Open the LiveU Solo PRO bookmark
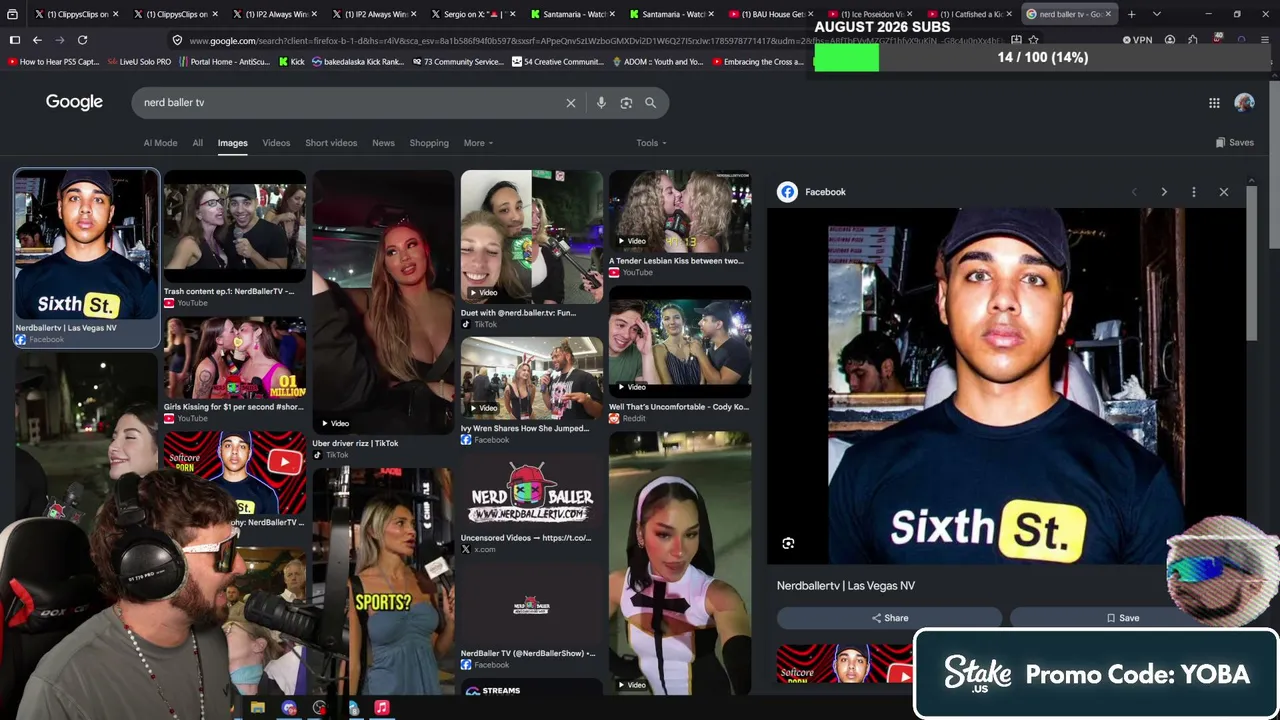 (139, 62)
